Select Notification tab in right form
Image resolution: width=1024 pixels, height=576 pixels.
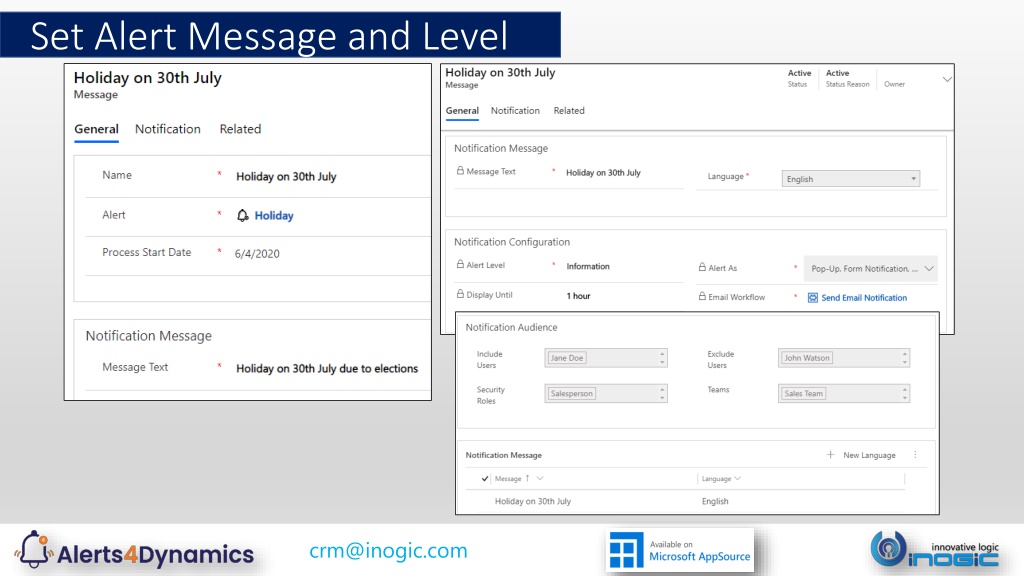[x=515, y=110]
